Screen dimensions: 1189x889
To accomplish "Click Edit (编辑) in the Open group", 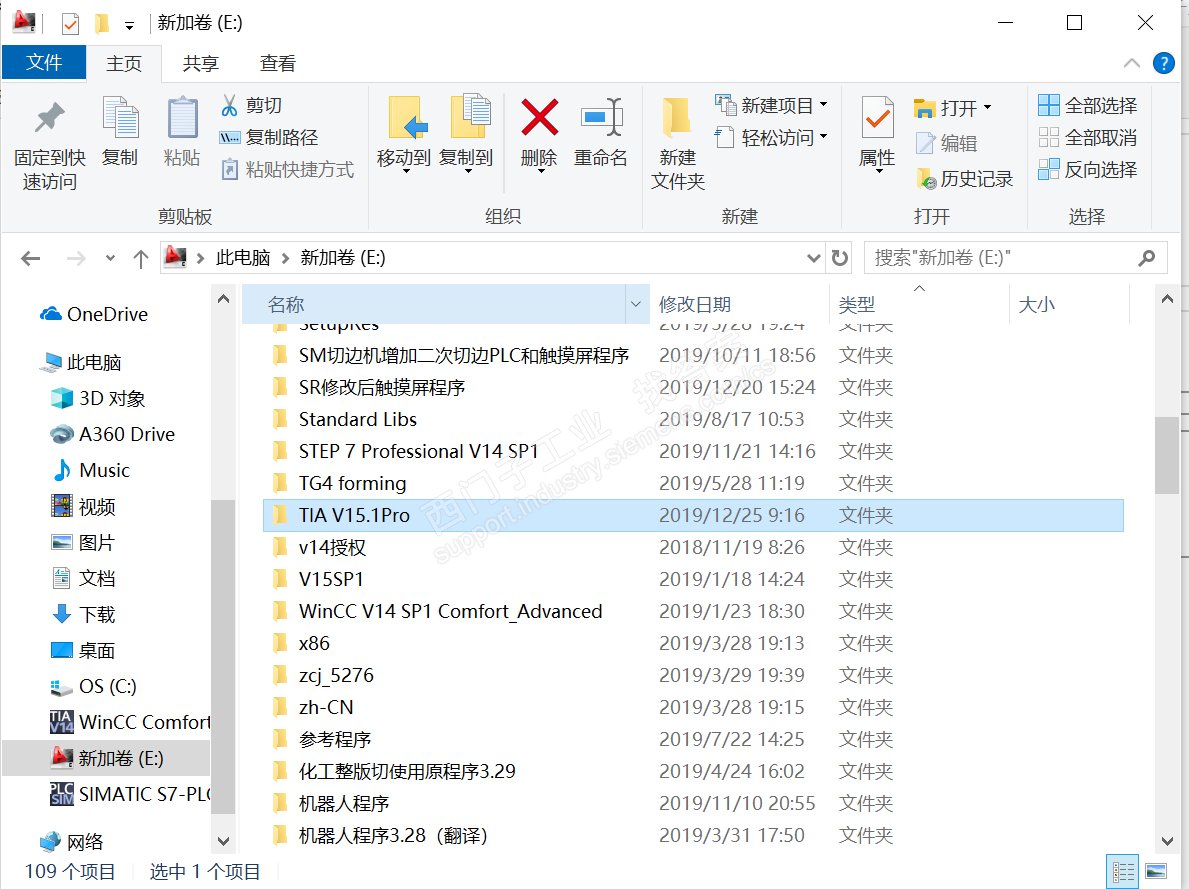I will coord(946,143).
